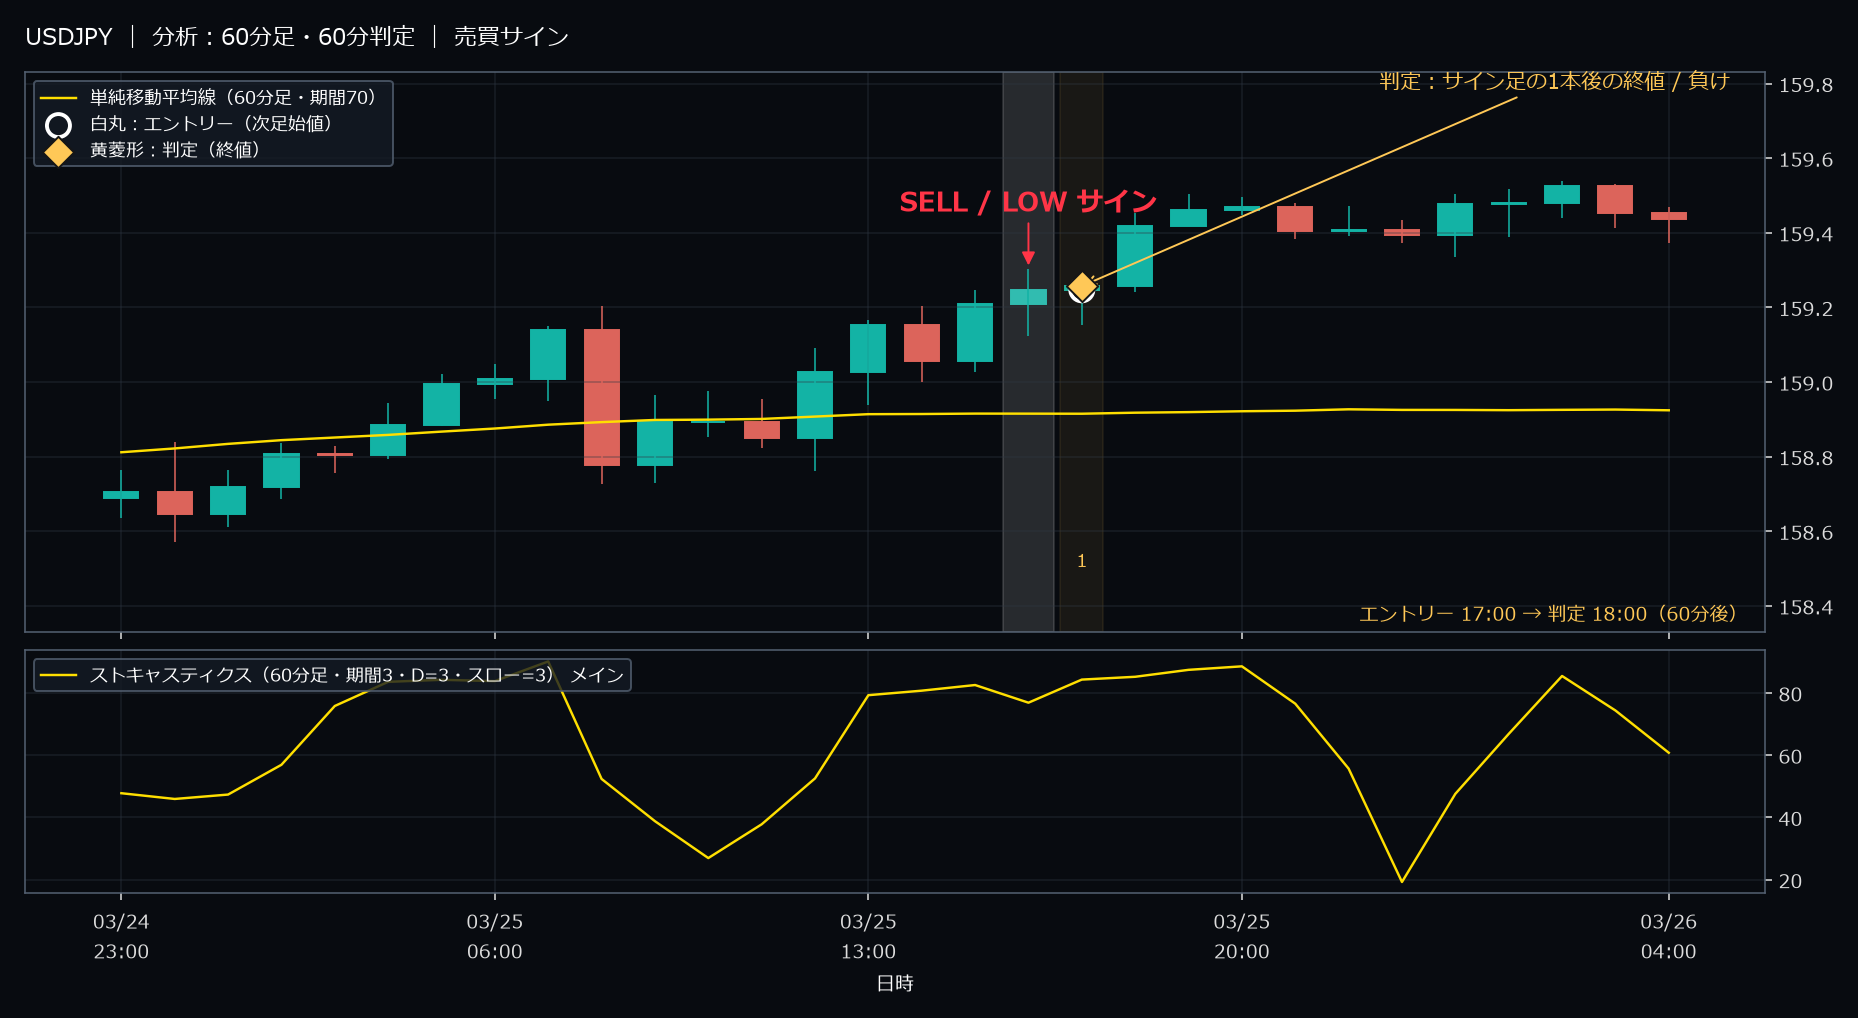The height and width of the screenshot is (1018, 1858).
Task: Click the price axis label '159.2'
Action: tap(1805, 309)
